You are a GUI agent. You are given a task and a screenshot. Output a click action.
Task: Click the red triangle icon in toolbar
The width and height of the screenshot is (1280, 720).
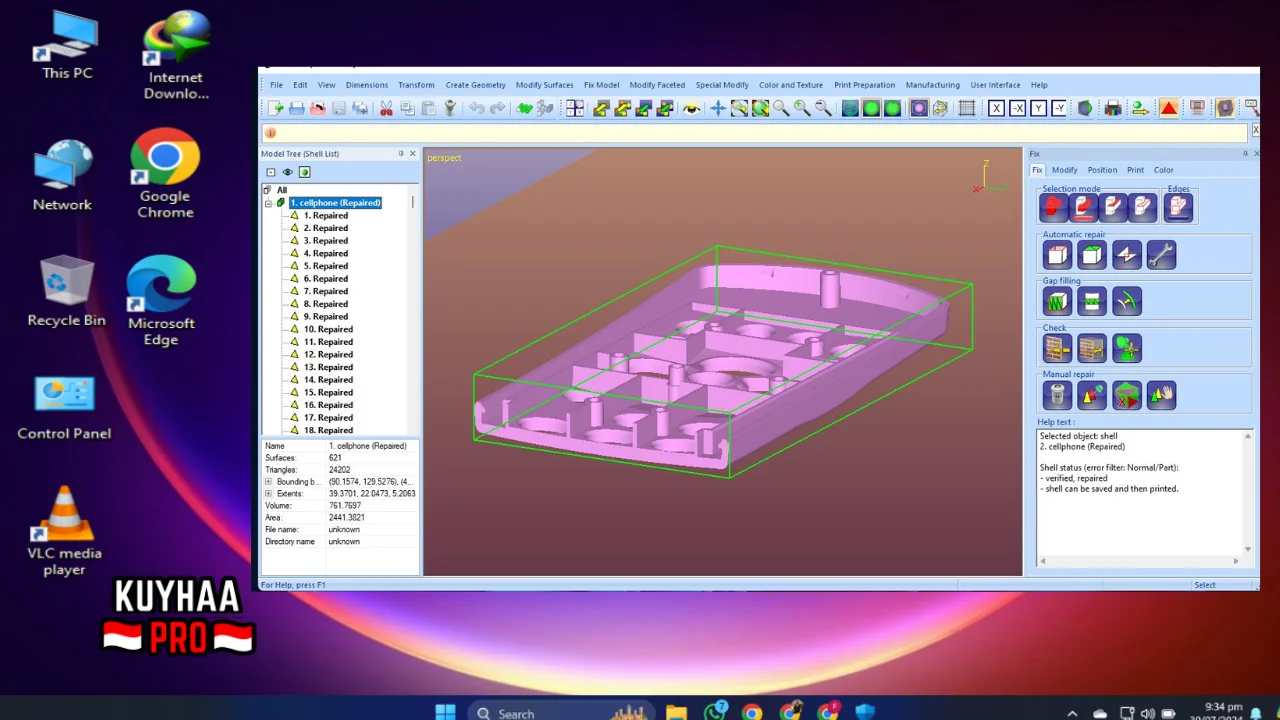[1168, 108]
